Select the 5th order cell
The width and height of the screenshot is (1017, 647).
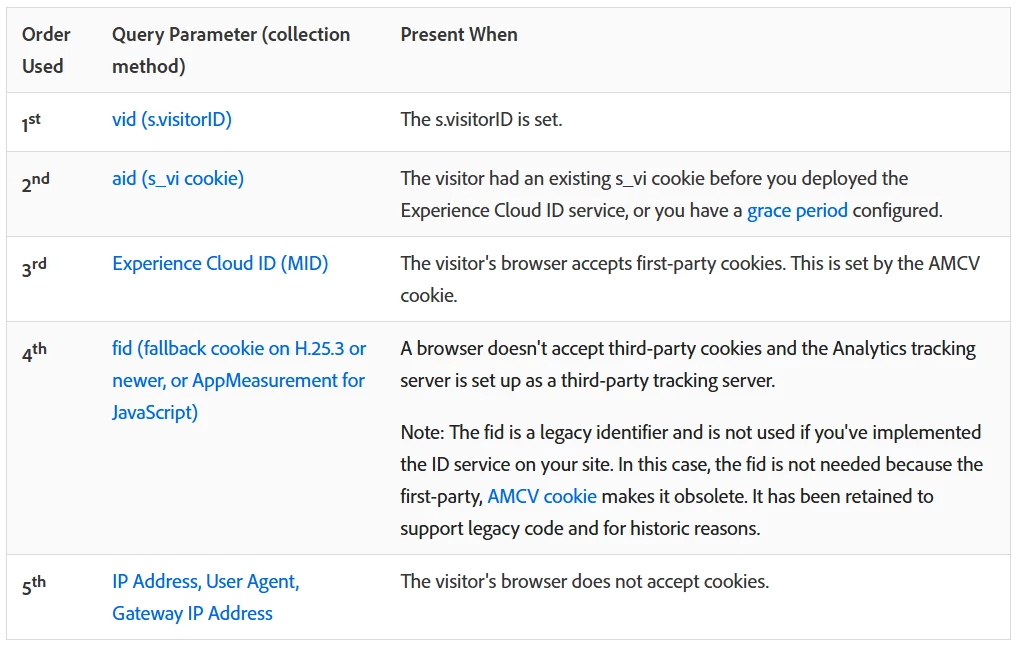[34, 584]
